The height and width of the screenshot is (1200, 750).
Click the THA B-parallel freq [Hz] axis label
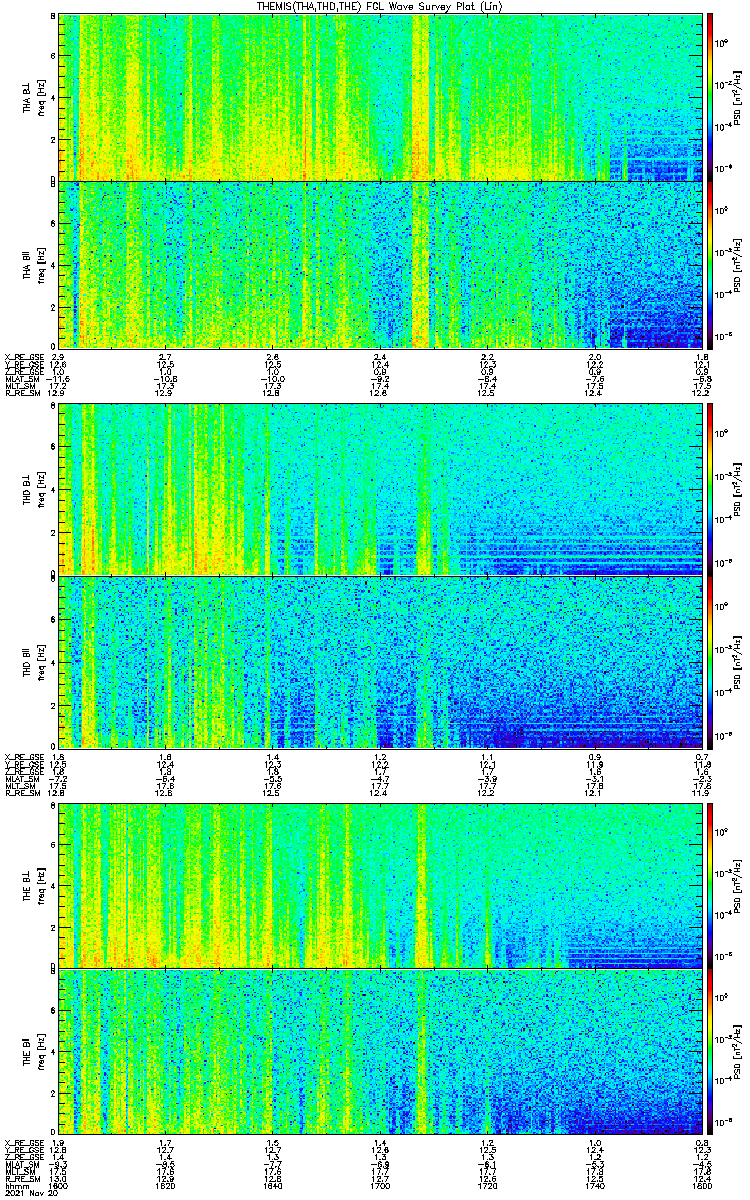tap(40, 264)
